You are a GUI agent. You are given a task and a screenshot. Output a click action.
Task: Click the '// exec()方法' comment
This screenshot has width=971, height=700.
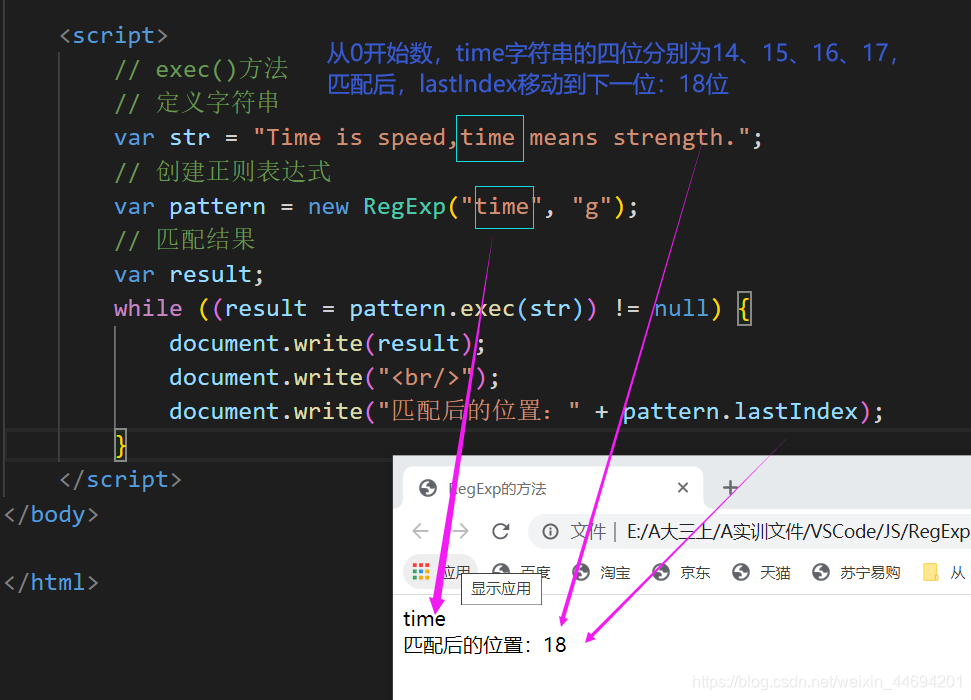(201, 69)
